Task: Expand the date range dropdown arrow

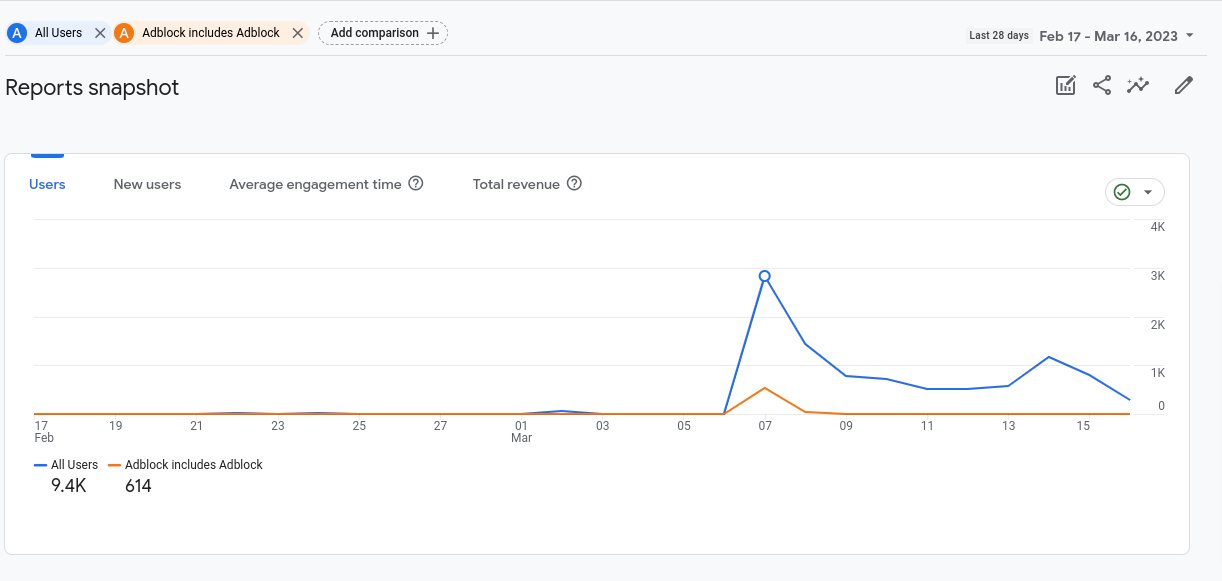Action: 1189,36
